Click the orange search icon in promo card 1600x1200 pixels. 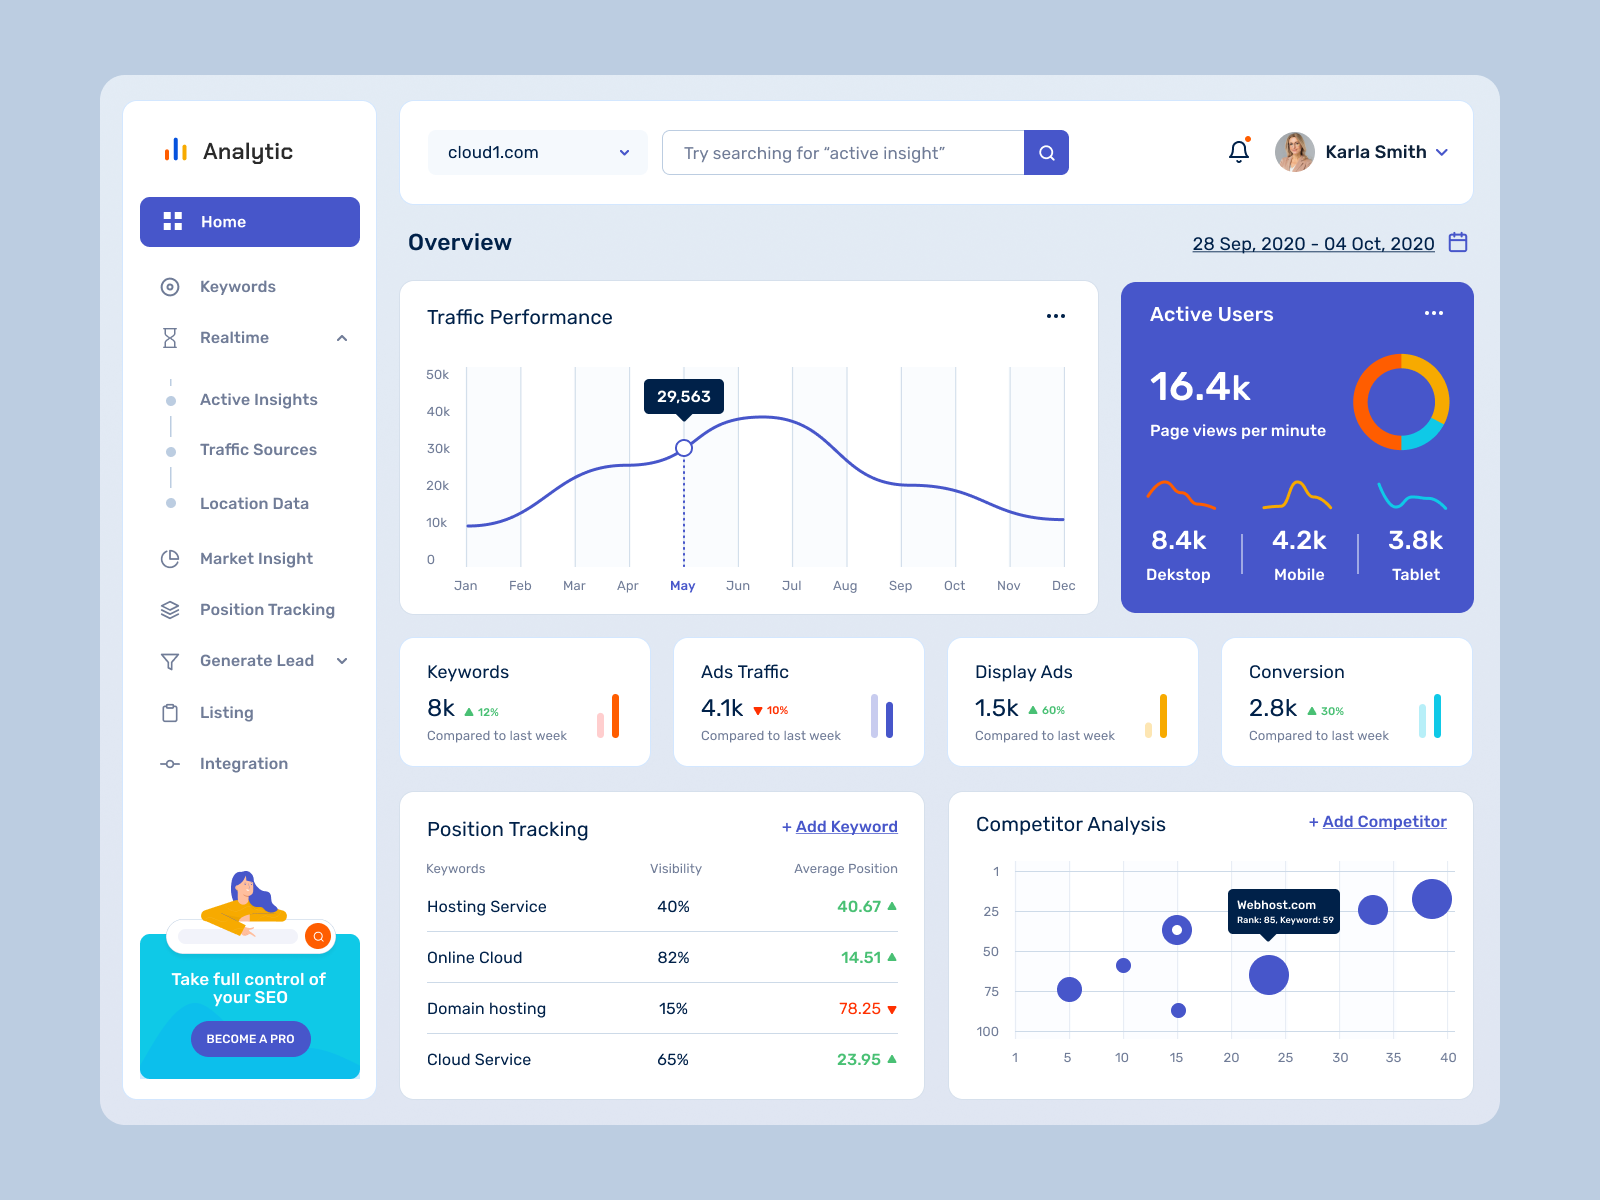point(318,936)
